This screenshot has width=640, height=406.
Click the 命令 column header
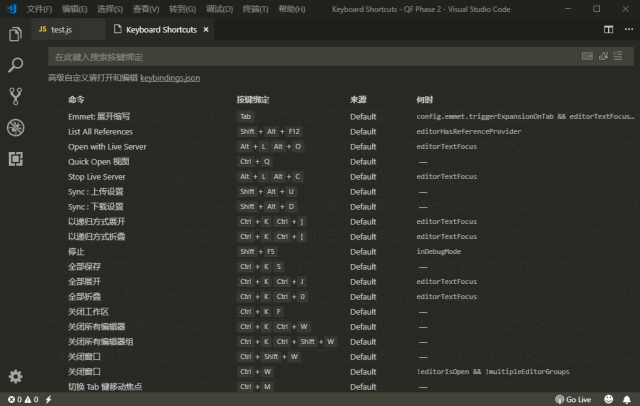coord(76,100)
